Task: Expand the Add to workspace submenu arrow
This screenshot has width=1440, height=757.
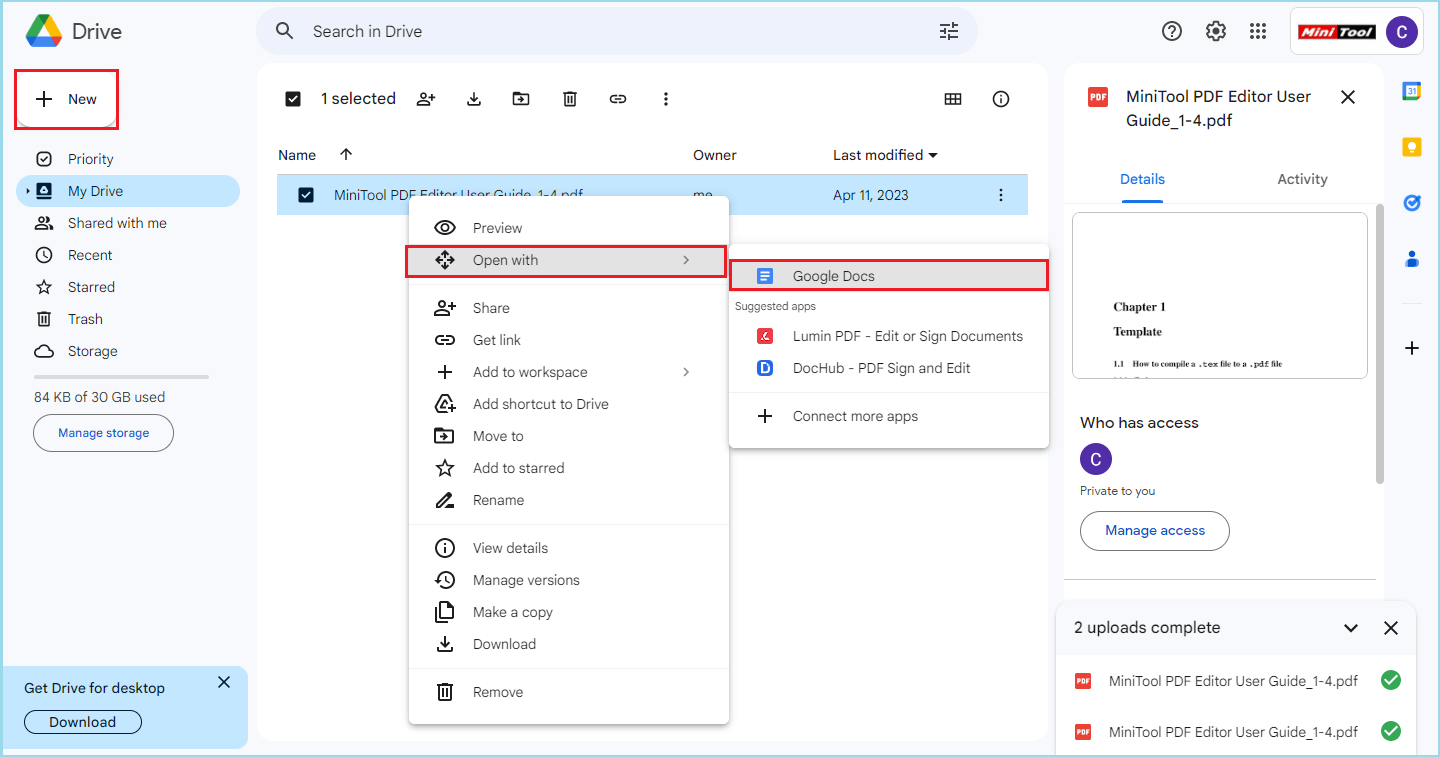Action: [686, 372]
